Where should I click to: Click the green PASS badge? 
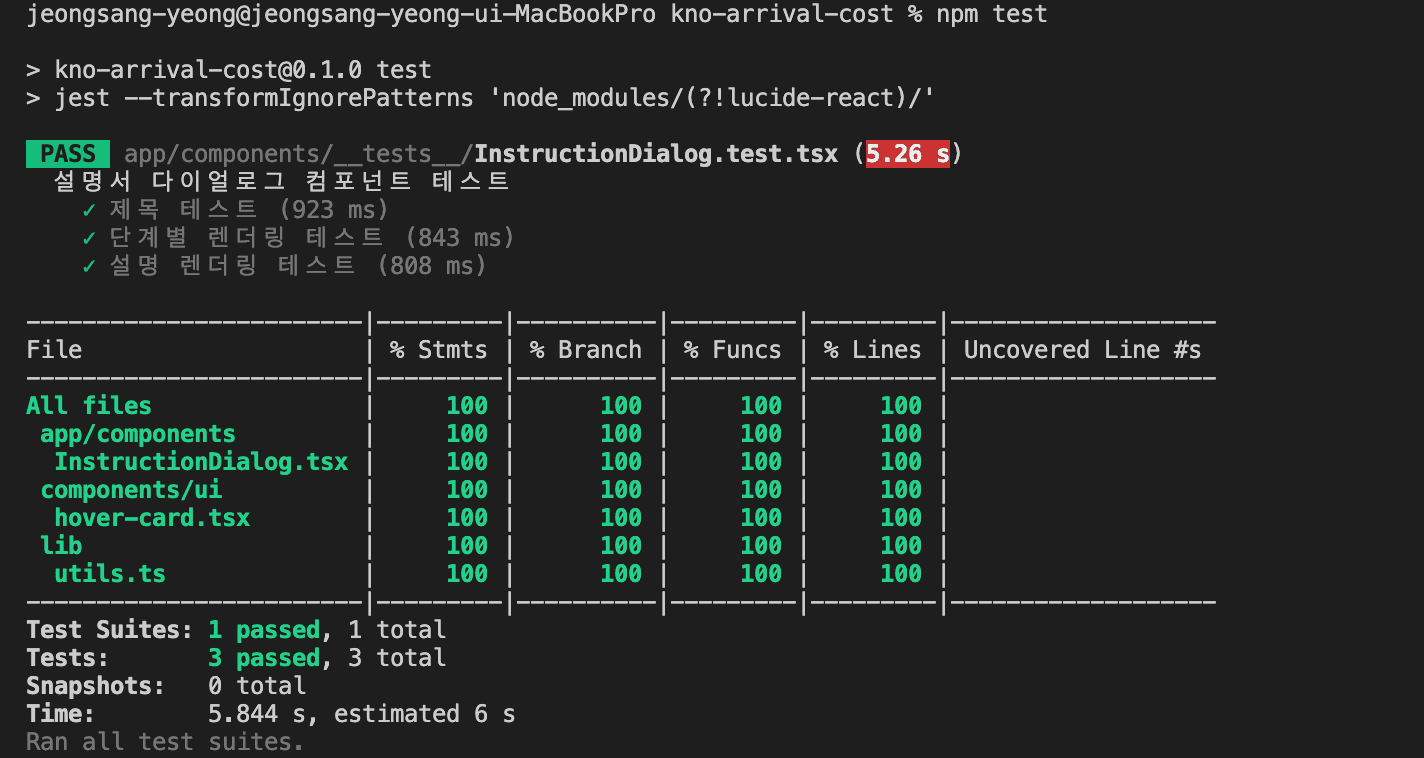tap(68, 154)
